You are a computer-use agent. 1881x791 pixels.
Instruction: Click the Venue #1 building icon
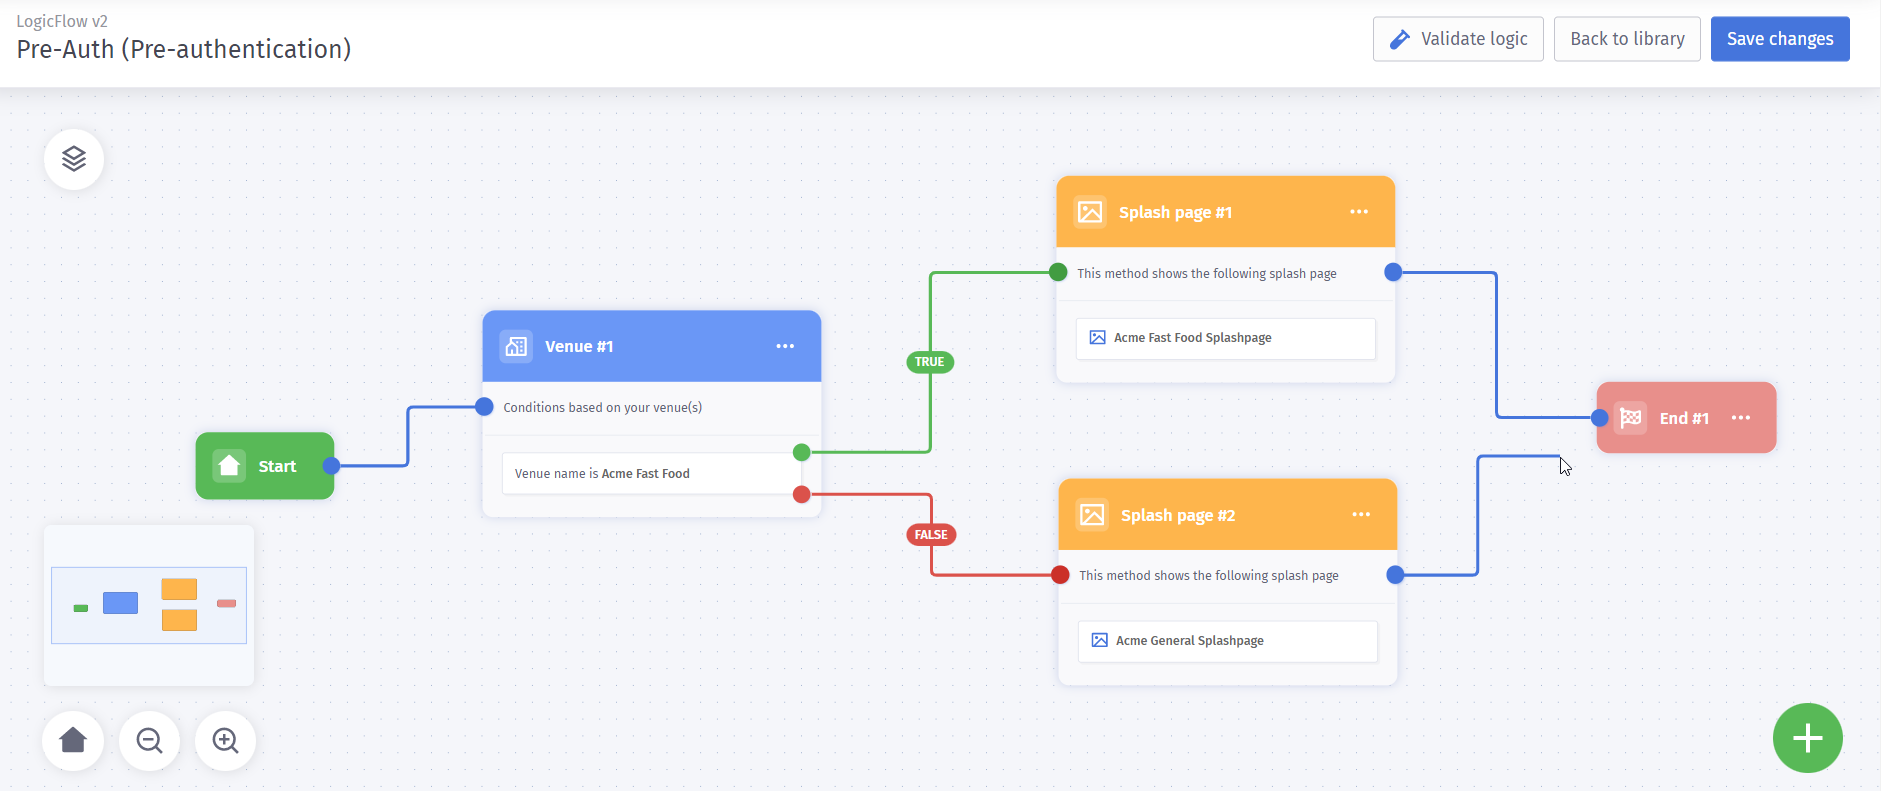[516, 346]
